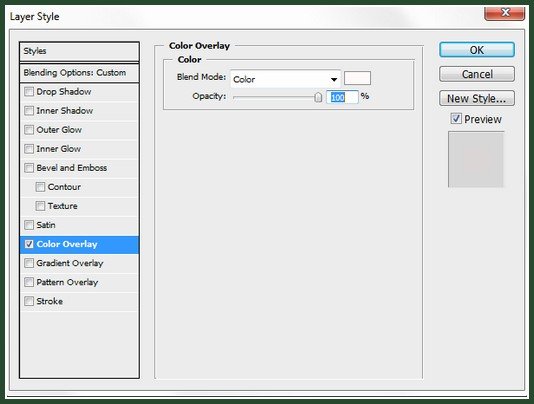
Task: Open the Blend Mode dropdown
Action: pyautogui.click(x=285, y=79)
